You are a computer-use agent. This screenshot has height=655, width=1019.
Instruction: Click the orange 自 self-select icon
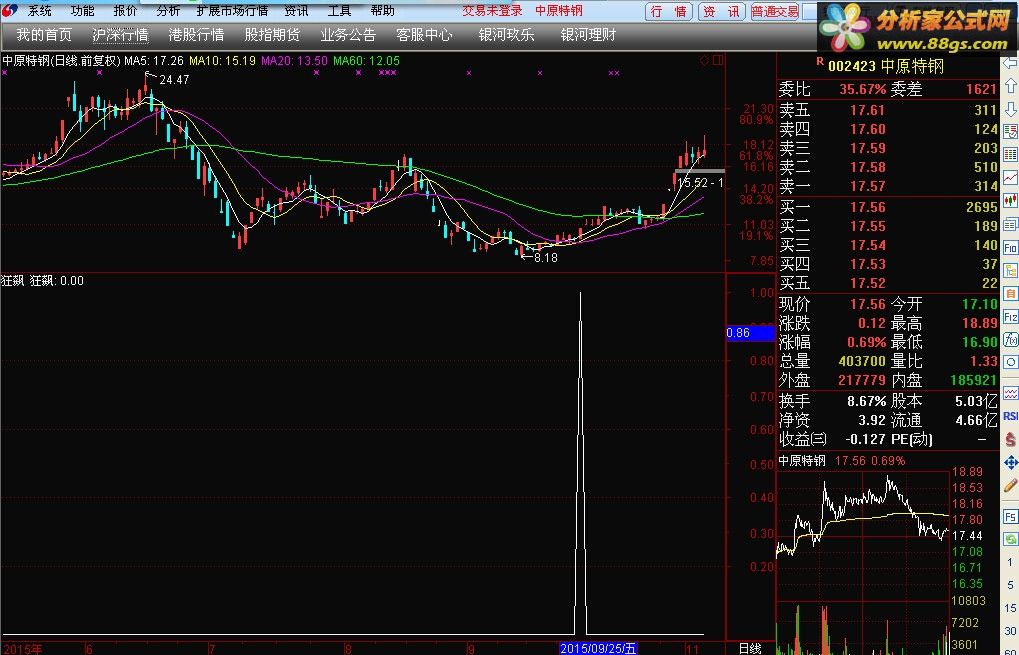point(1011,293)
